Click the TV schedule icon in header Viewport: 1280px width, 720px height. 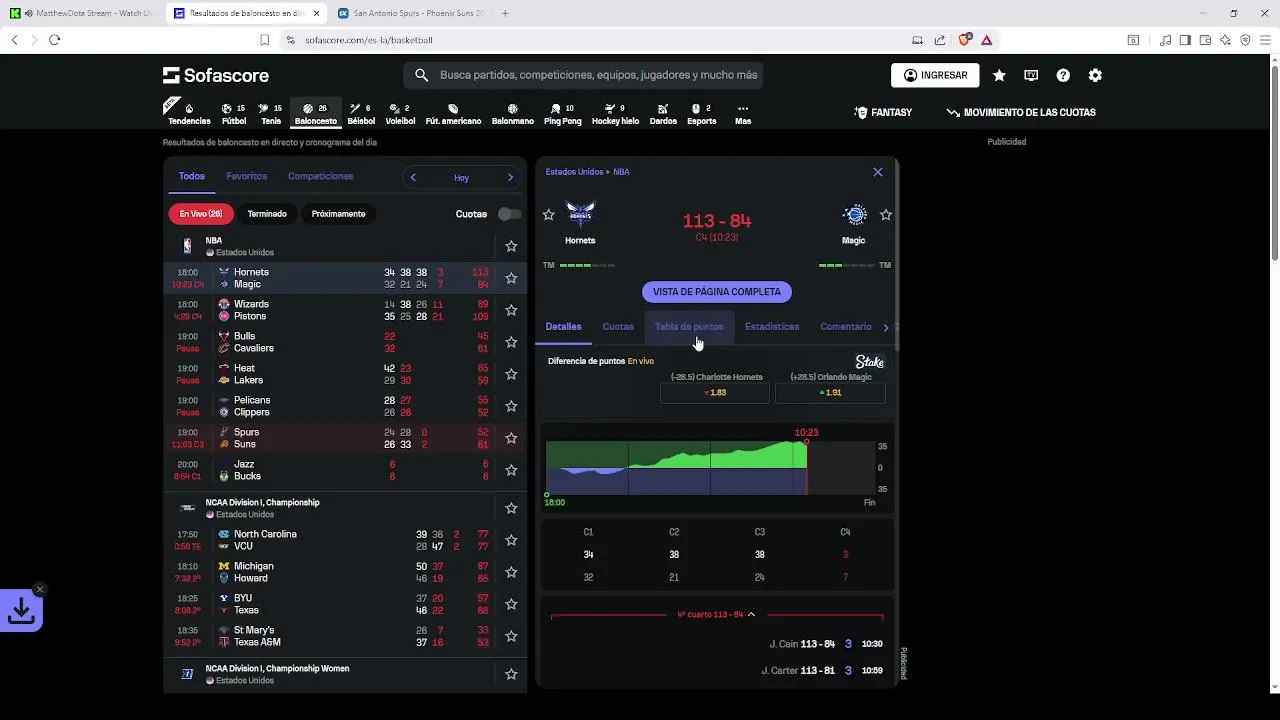pos(1031,75)
